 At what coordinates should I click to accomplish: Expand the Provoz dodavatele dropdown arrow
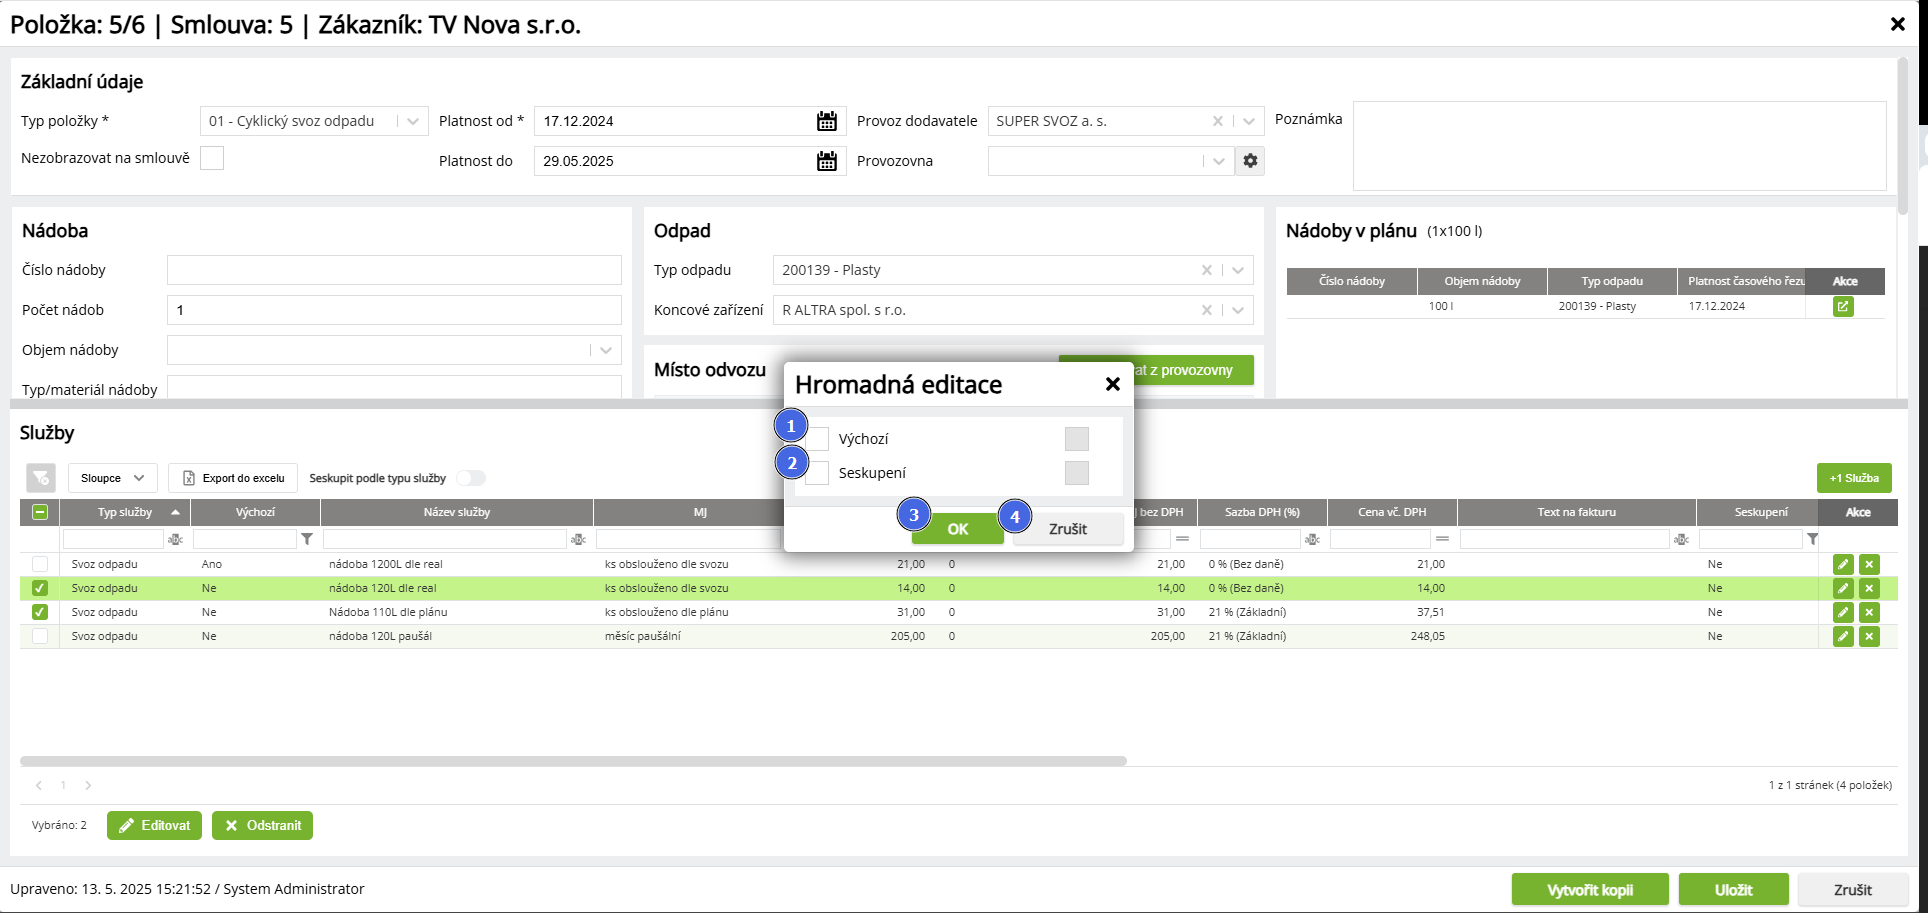tap(1249, 121)
